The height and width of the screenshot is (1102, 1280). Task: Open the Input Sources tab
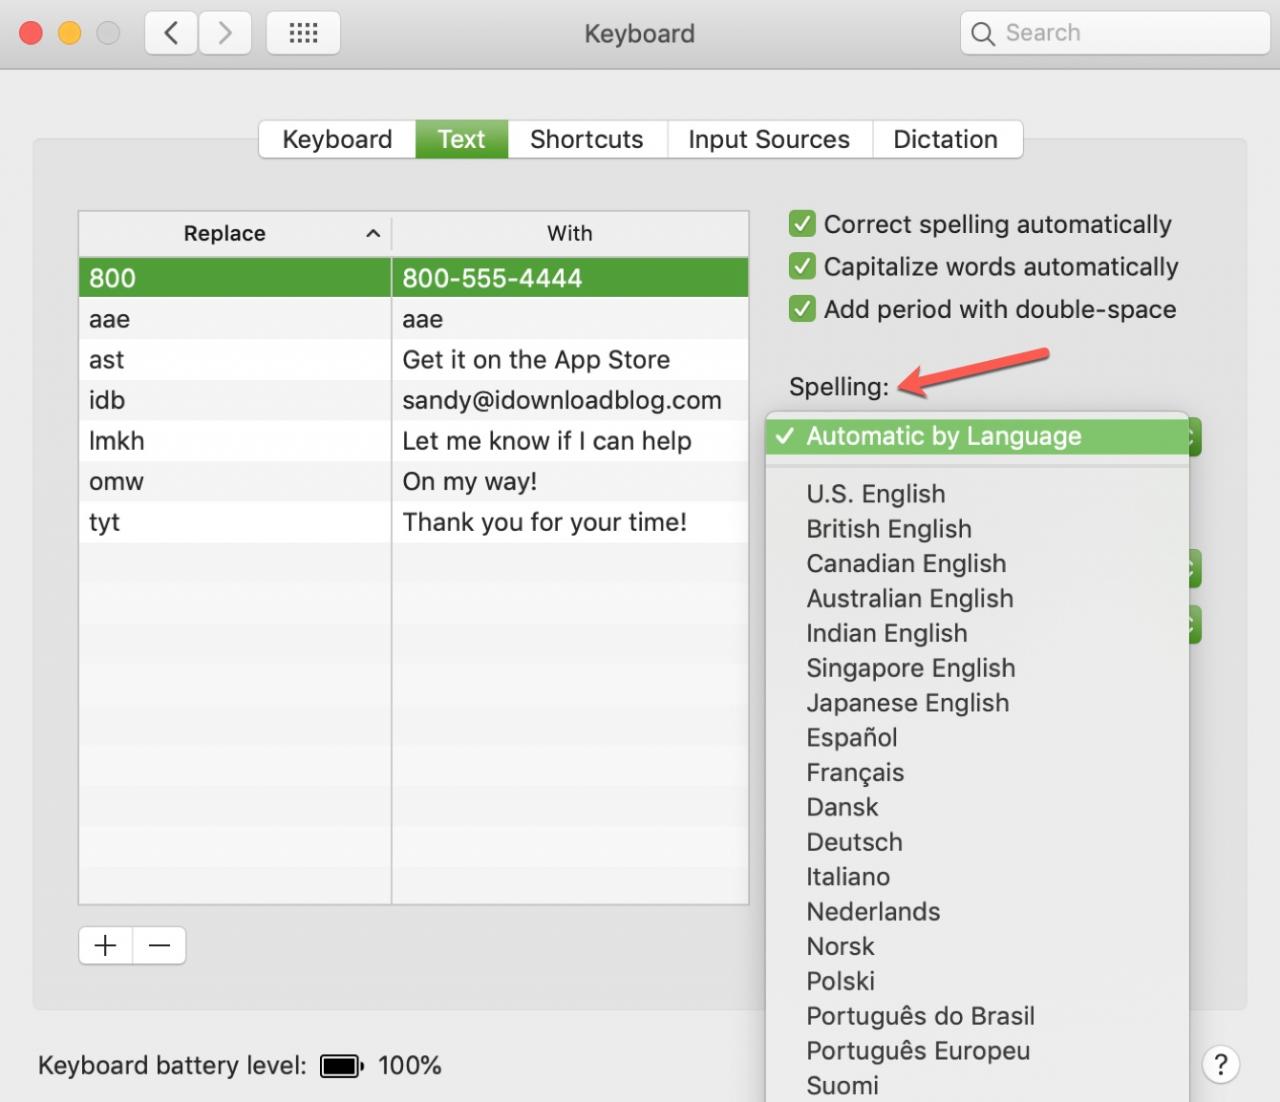[768, 139]
